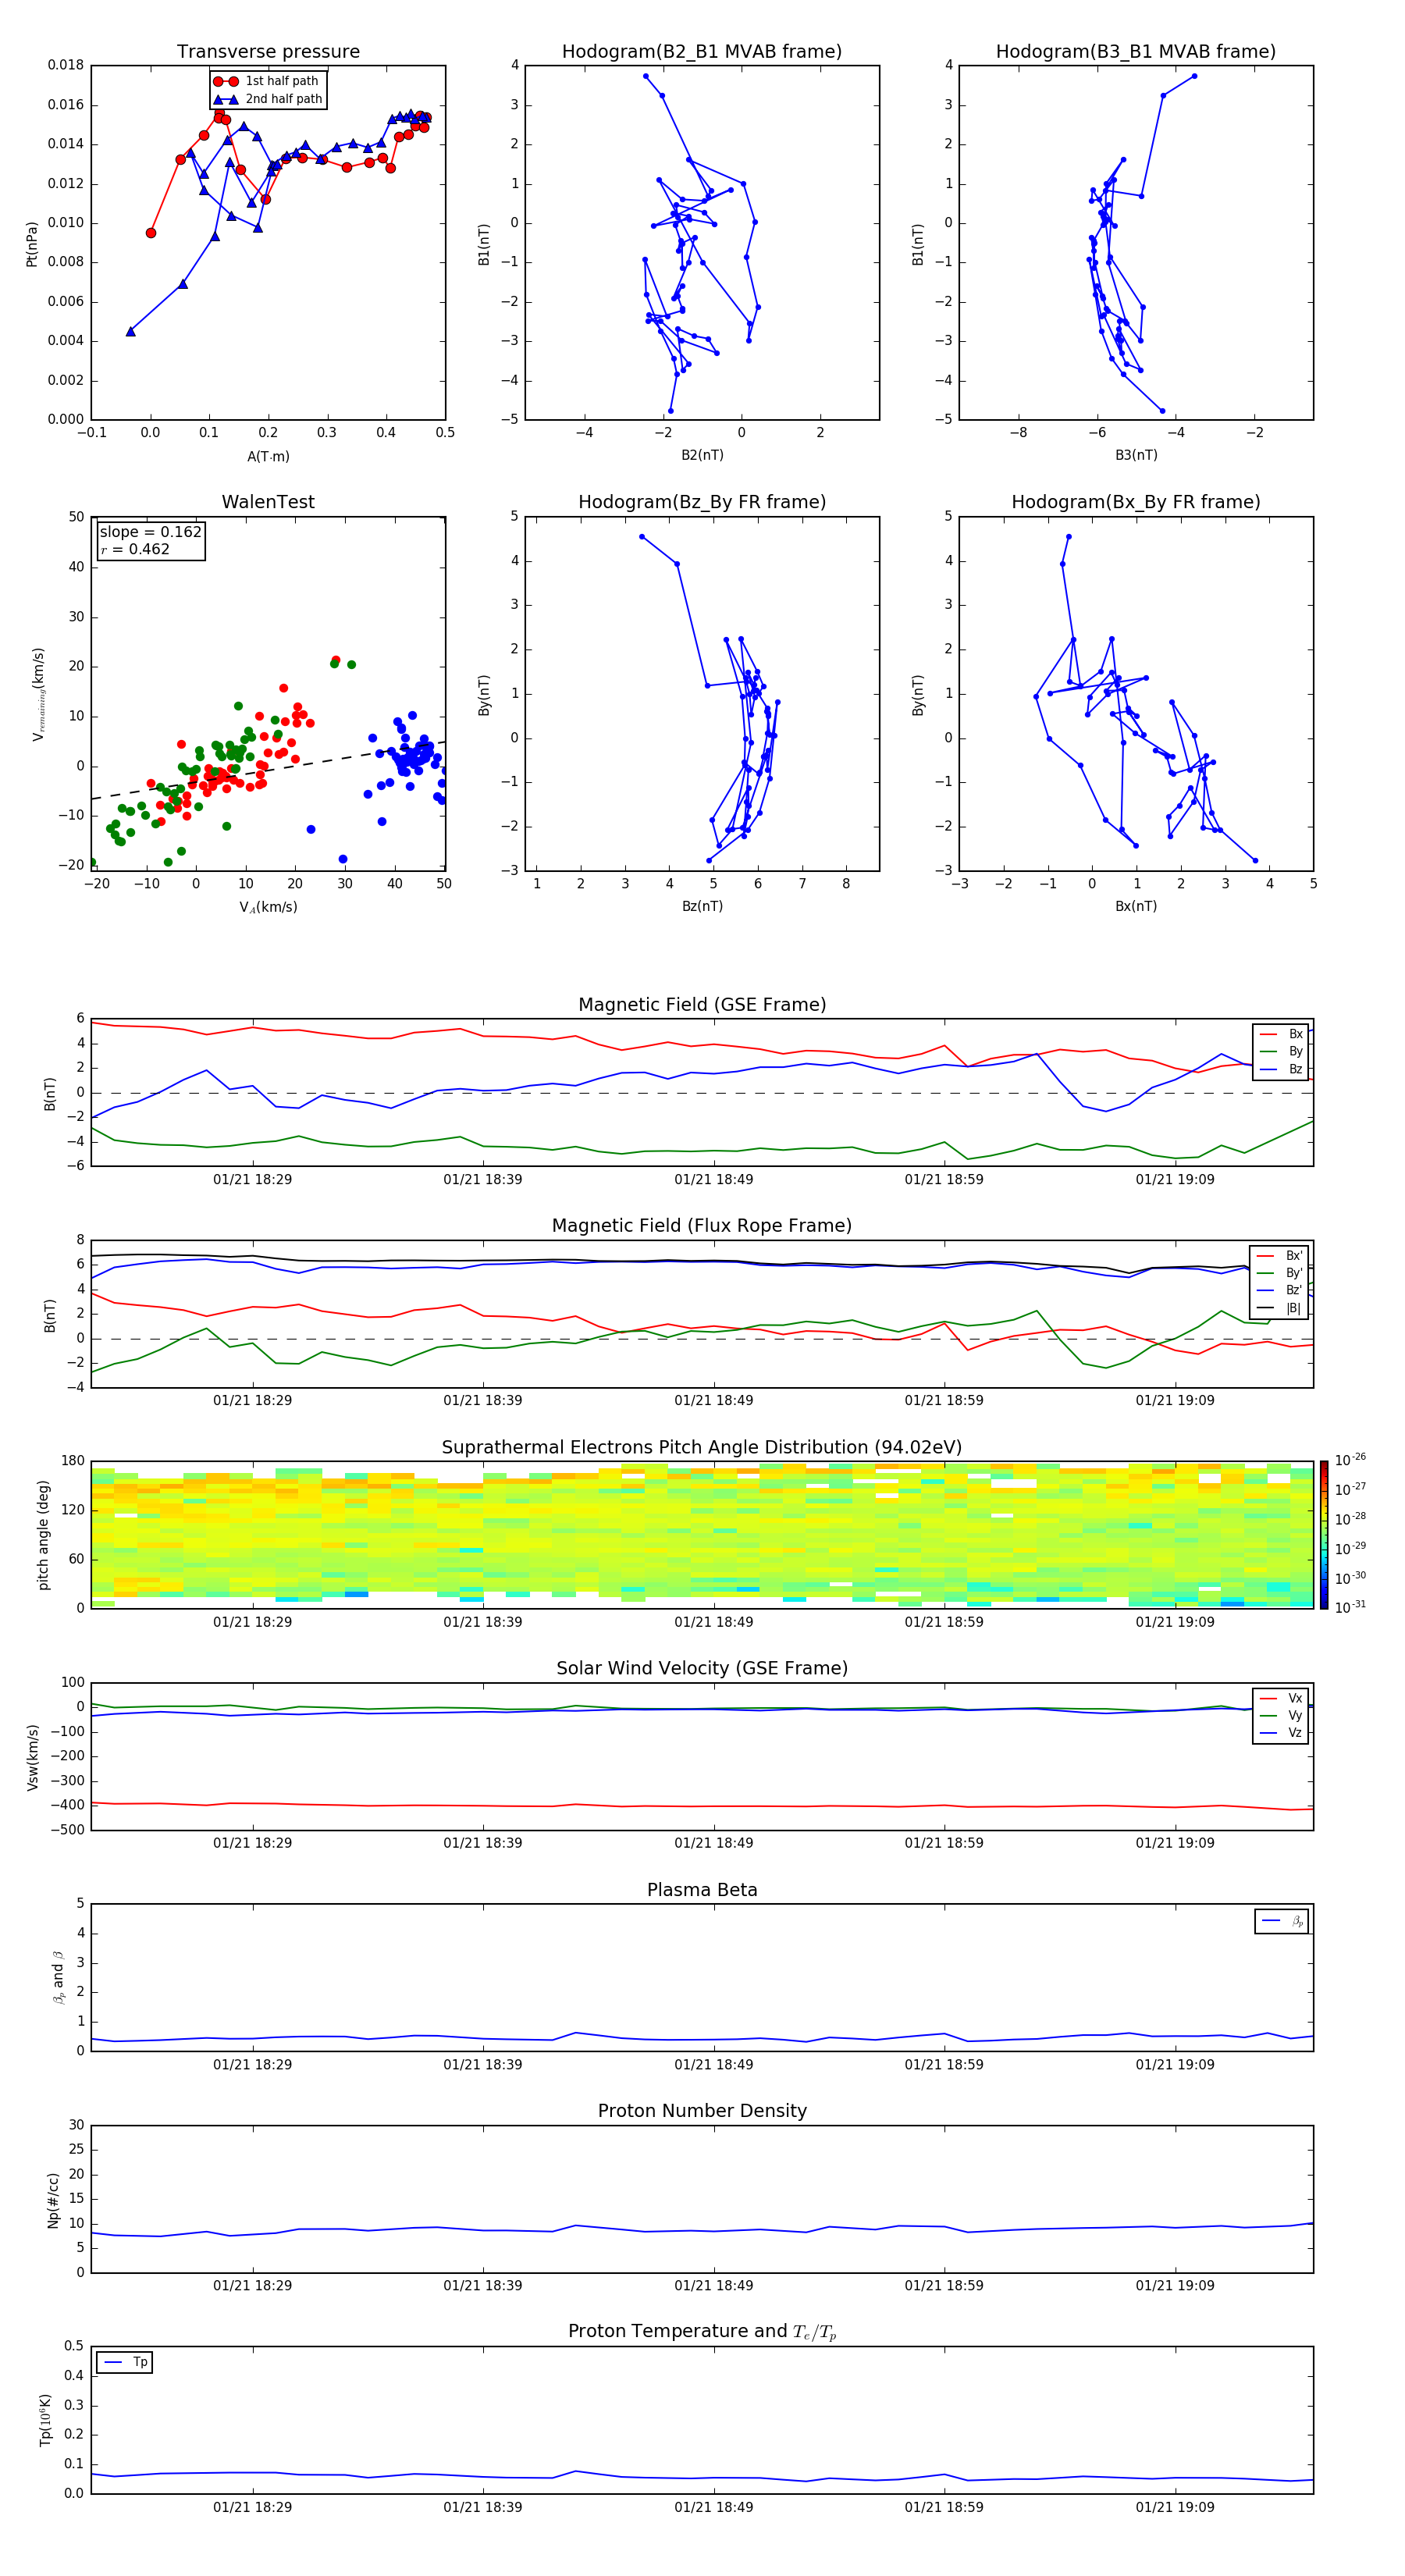1405x2576 pixels.
Task: Click the colorbar's top tick label, 10^-26
Action: 1350,1460
